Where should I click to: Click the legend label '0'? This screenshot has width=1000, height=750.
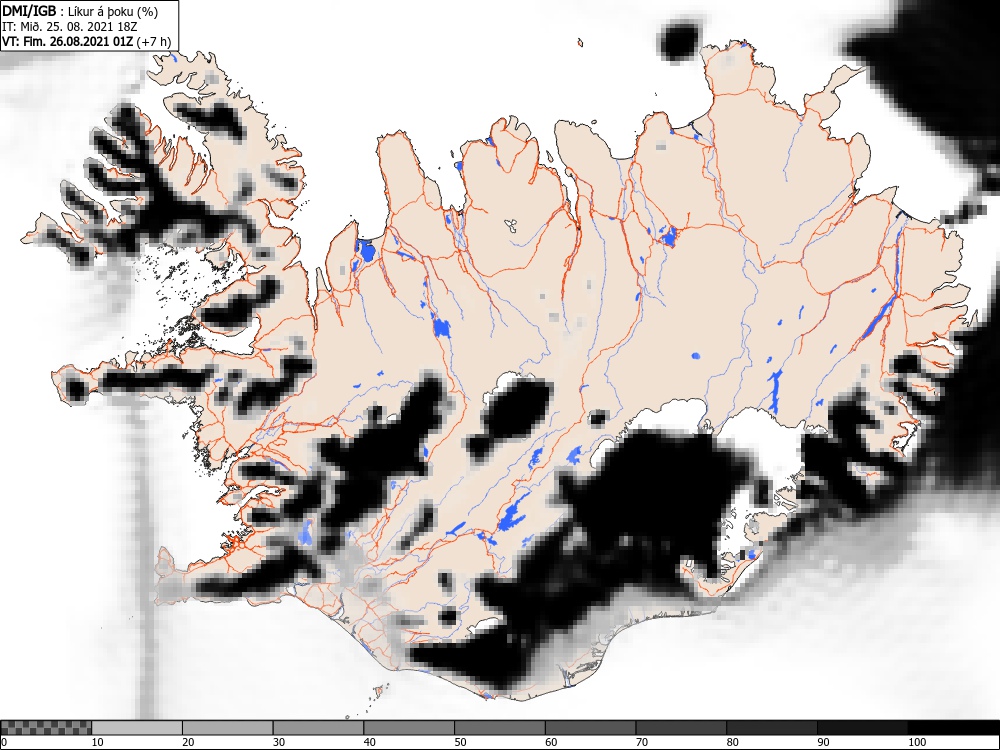pos(4,742)
